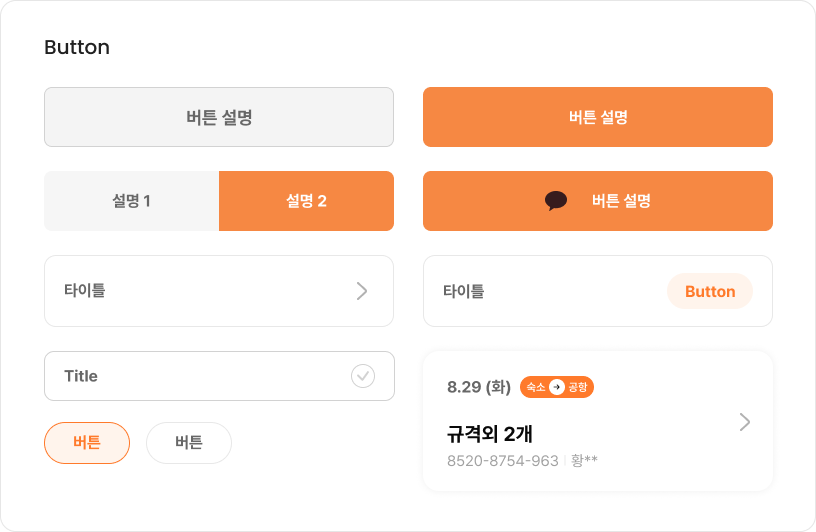816x532 pixels.
Task: Click the light-orange Button pill
Action: point(710,292)
